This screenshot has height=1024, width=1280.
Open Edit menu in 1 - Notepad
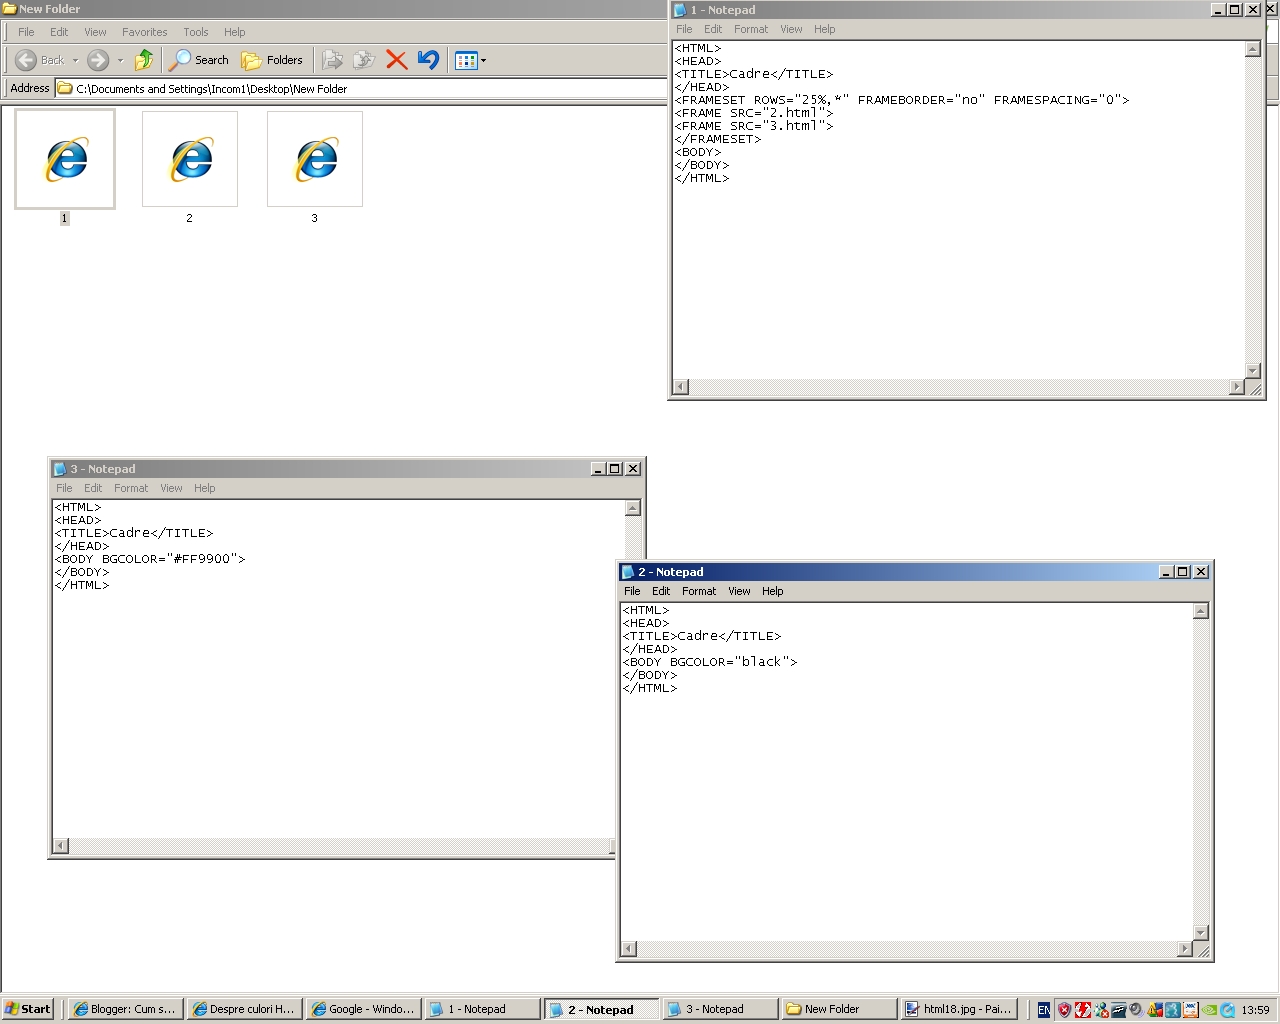713,29
